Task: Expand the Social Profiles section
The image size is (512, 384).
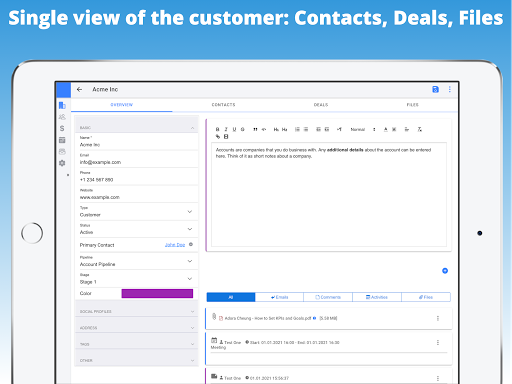Action: click(136, 311)
